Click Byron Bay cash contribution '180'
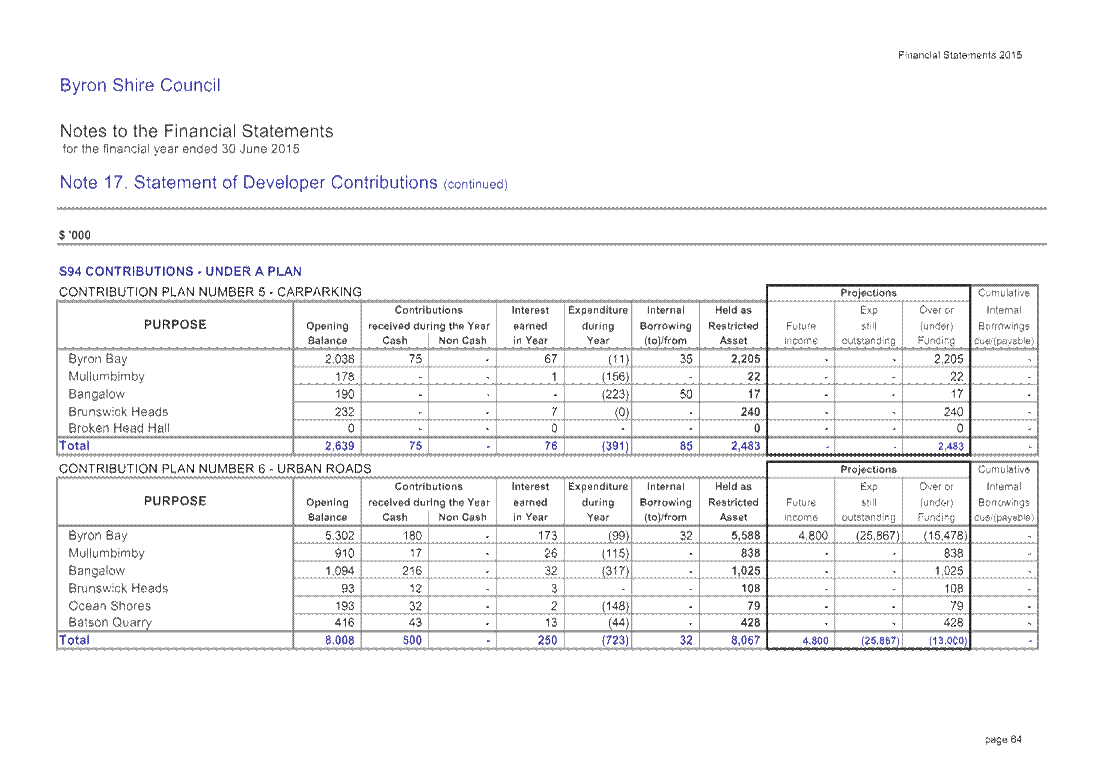The height and width of the screenshot is (774, 1094). (x=412, y=535)
